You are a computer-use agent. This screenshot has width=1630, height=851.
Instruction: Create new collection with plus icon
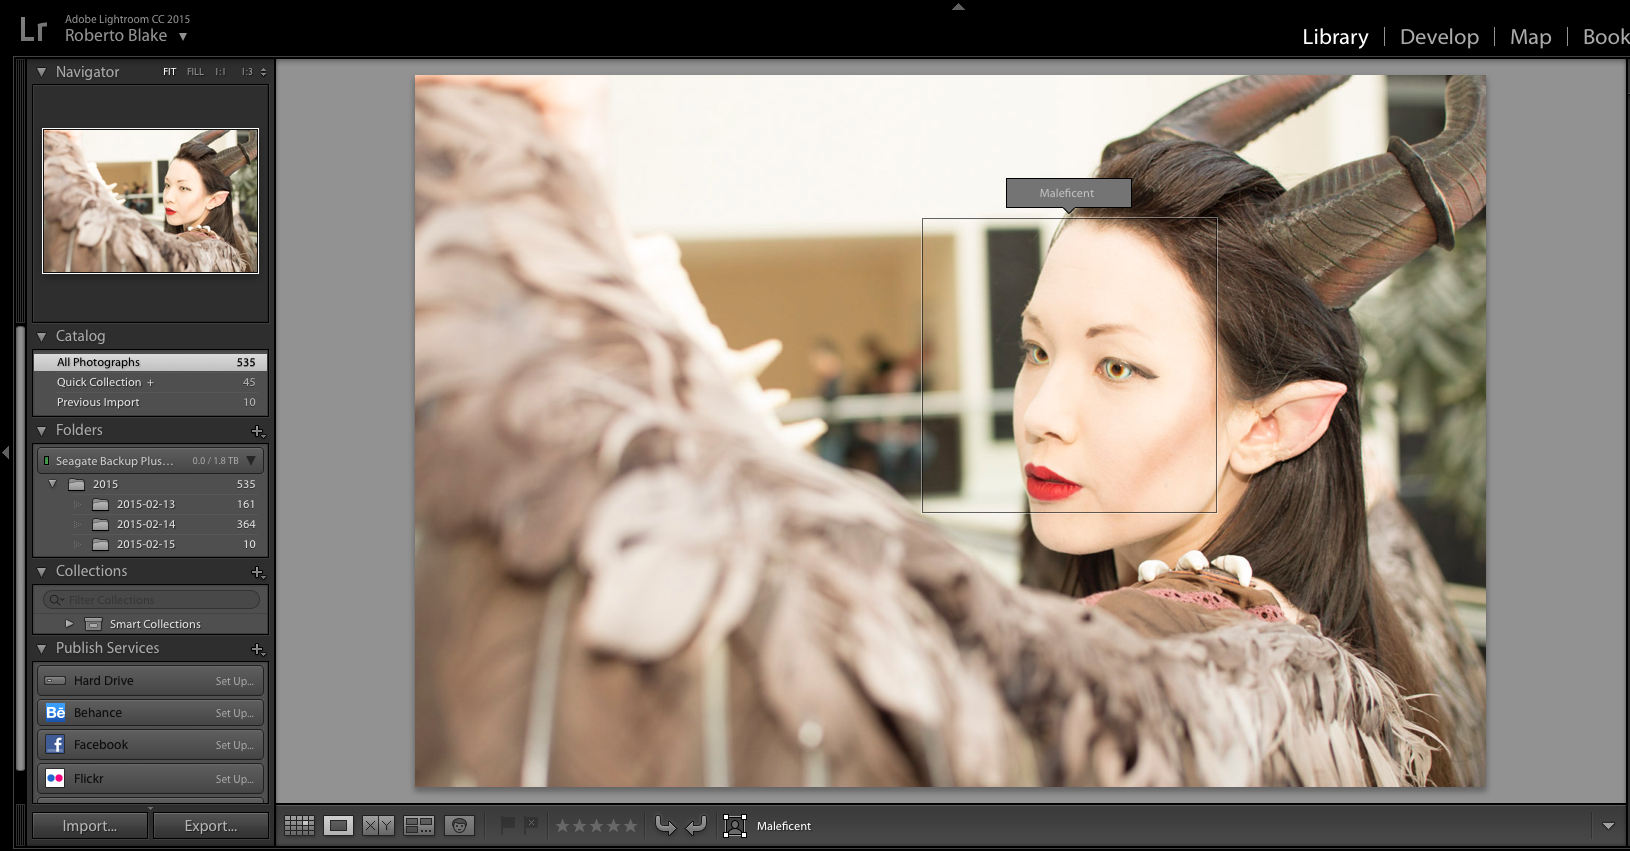click(257, 572)
